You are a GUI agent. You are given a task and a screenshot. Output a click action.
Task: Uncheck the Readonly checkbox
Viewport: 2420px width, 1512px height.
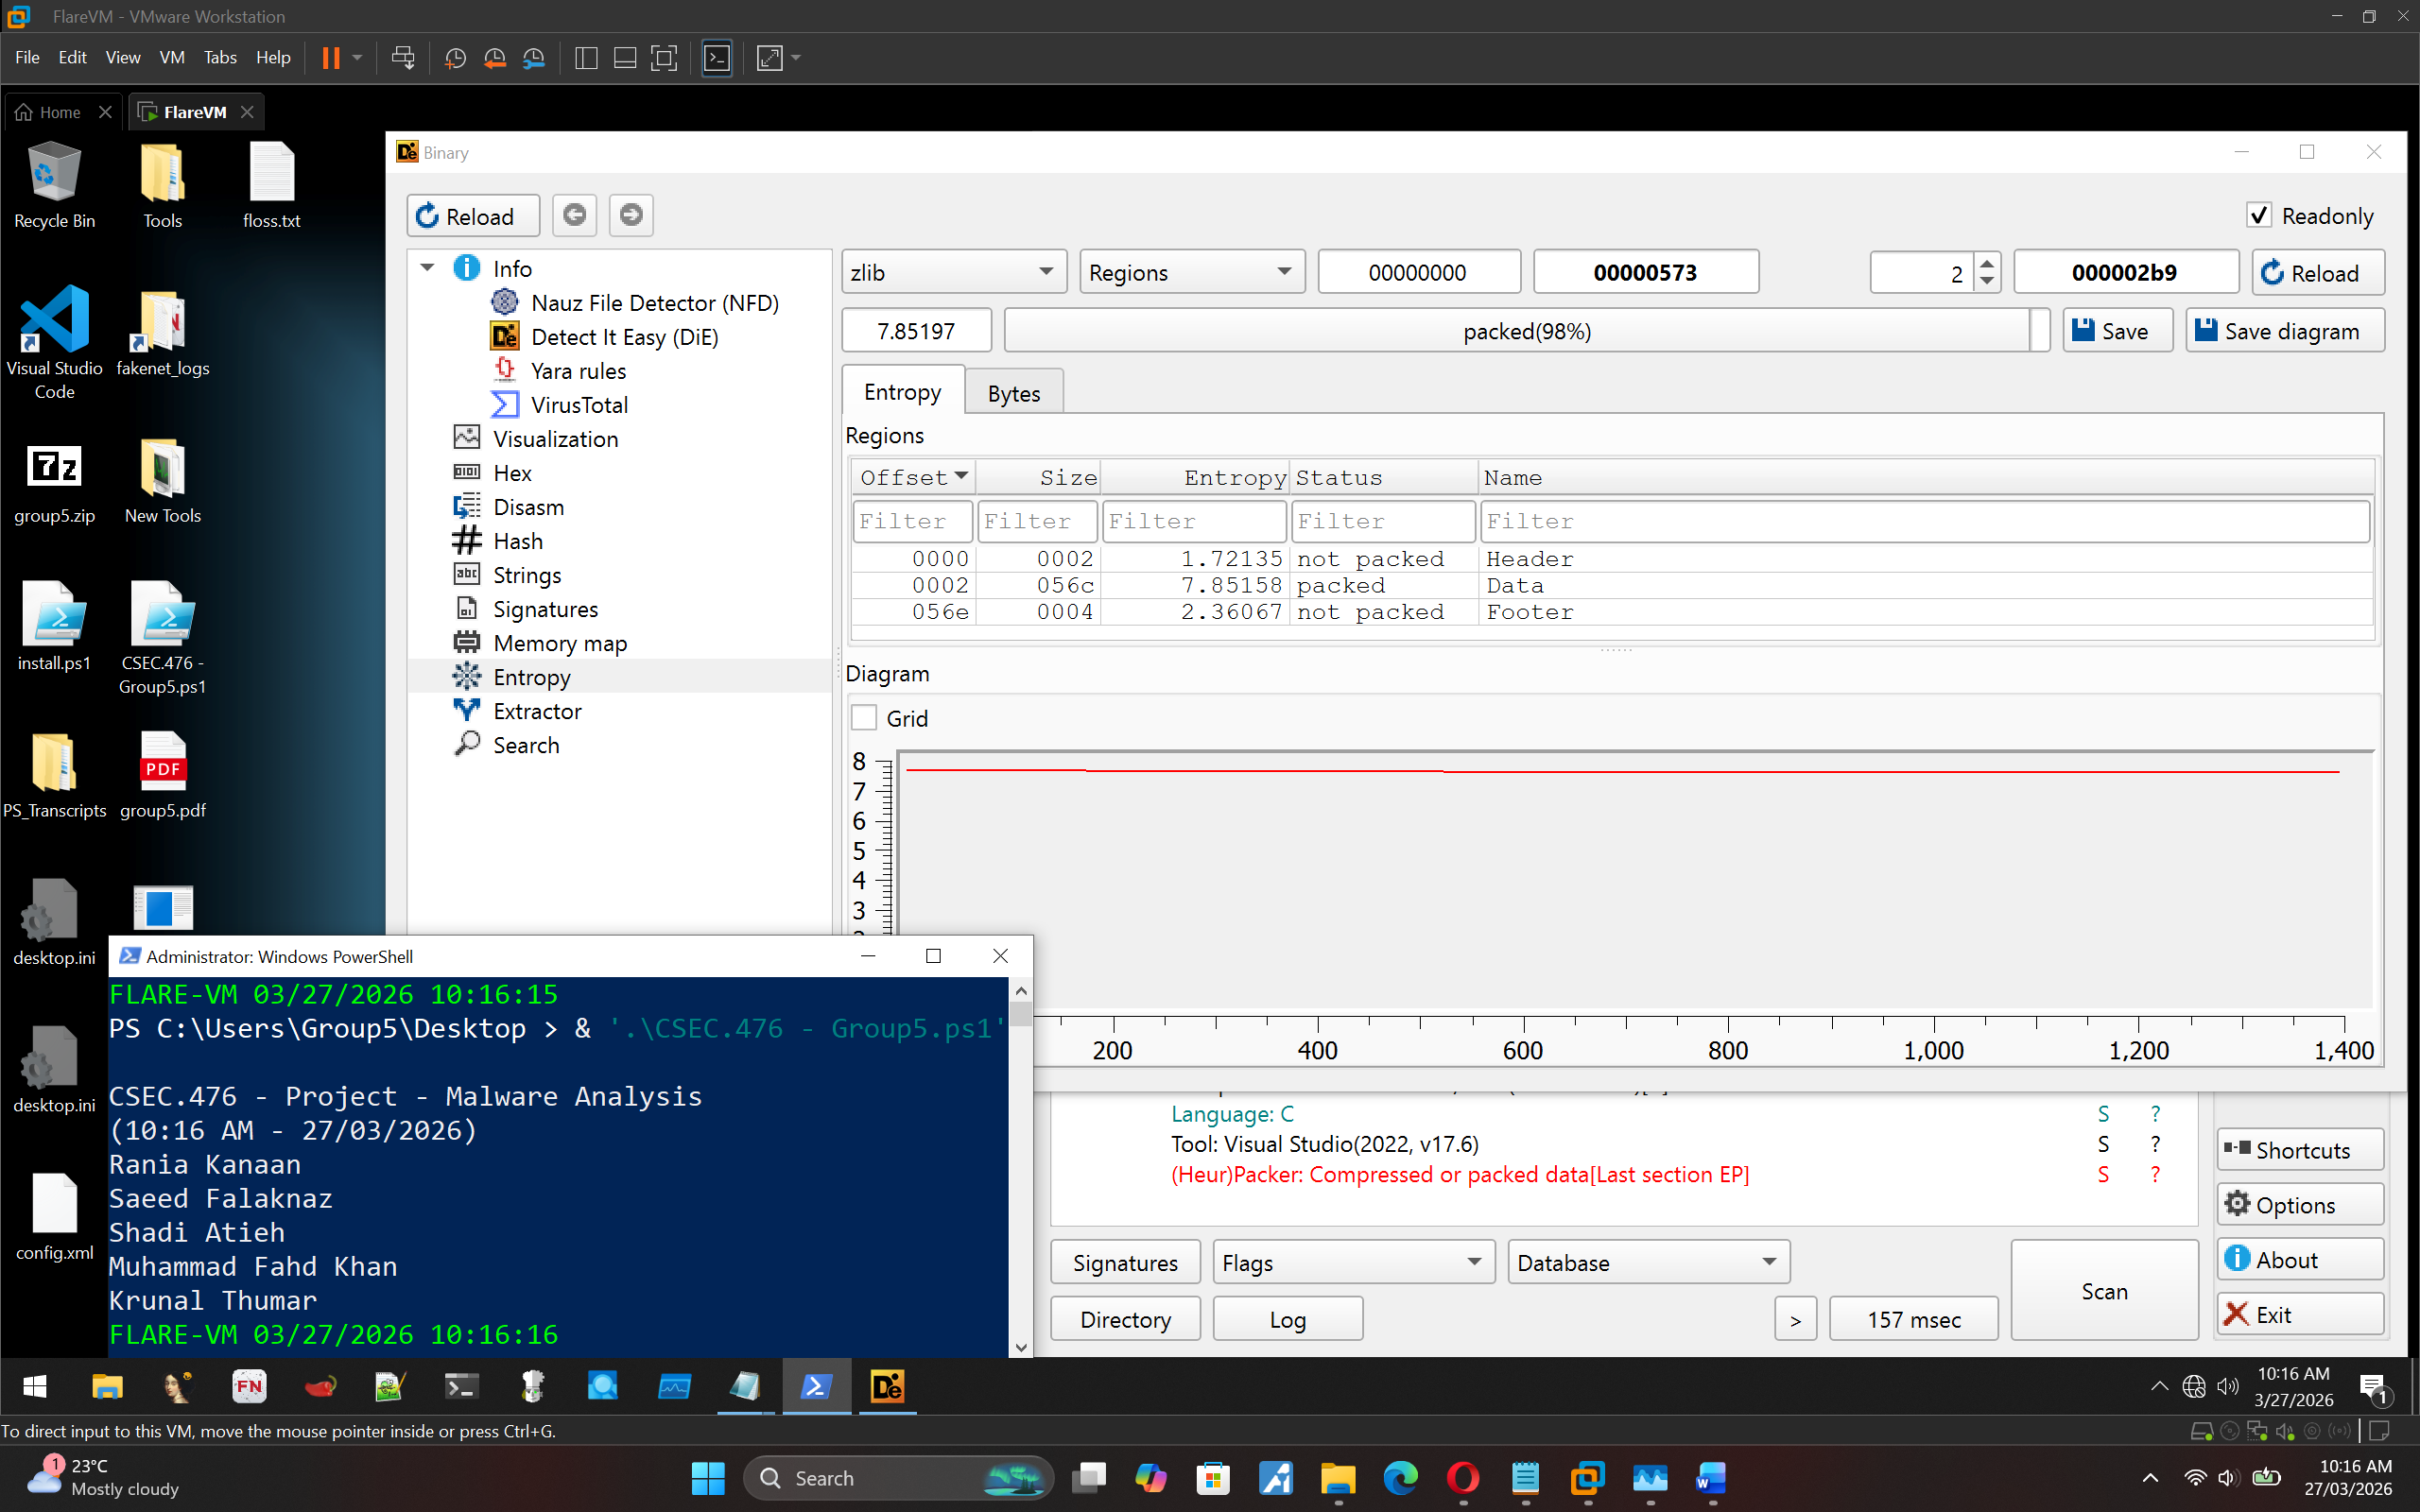[x=2259, y=215]
